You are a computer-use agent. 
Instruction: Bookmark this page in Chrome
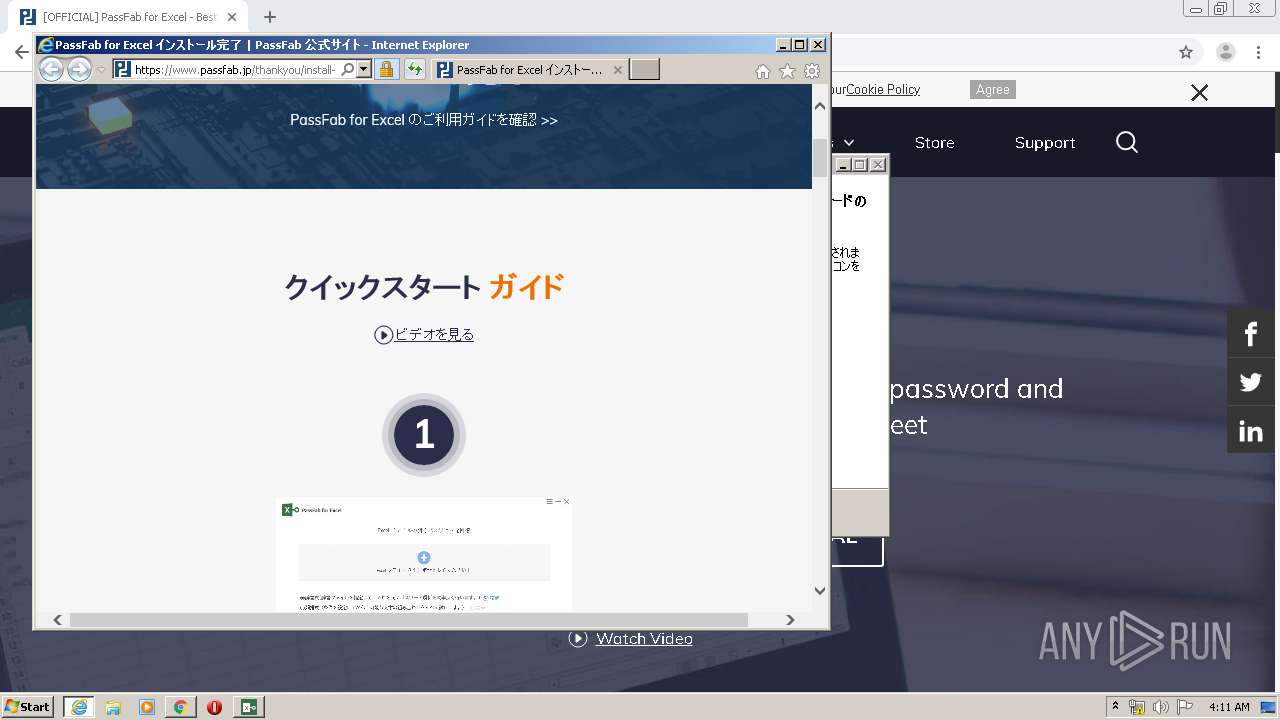[x=1186, y=52]
